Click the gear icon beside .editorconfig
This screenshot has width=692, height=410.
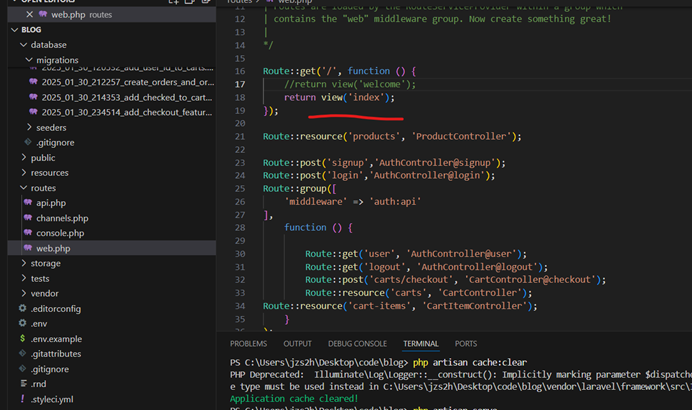23,308
